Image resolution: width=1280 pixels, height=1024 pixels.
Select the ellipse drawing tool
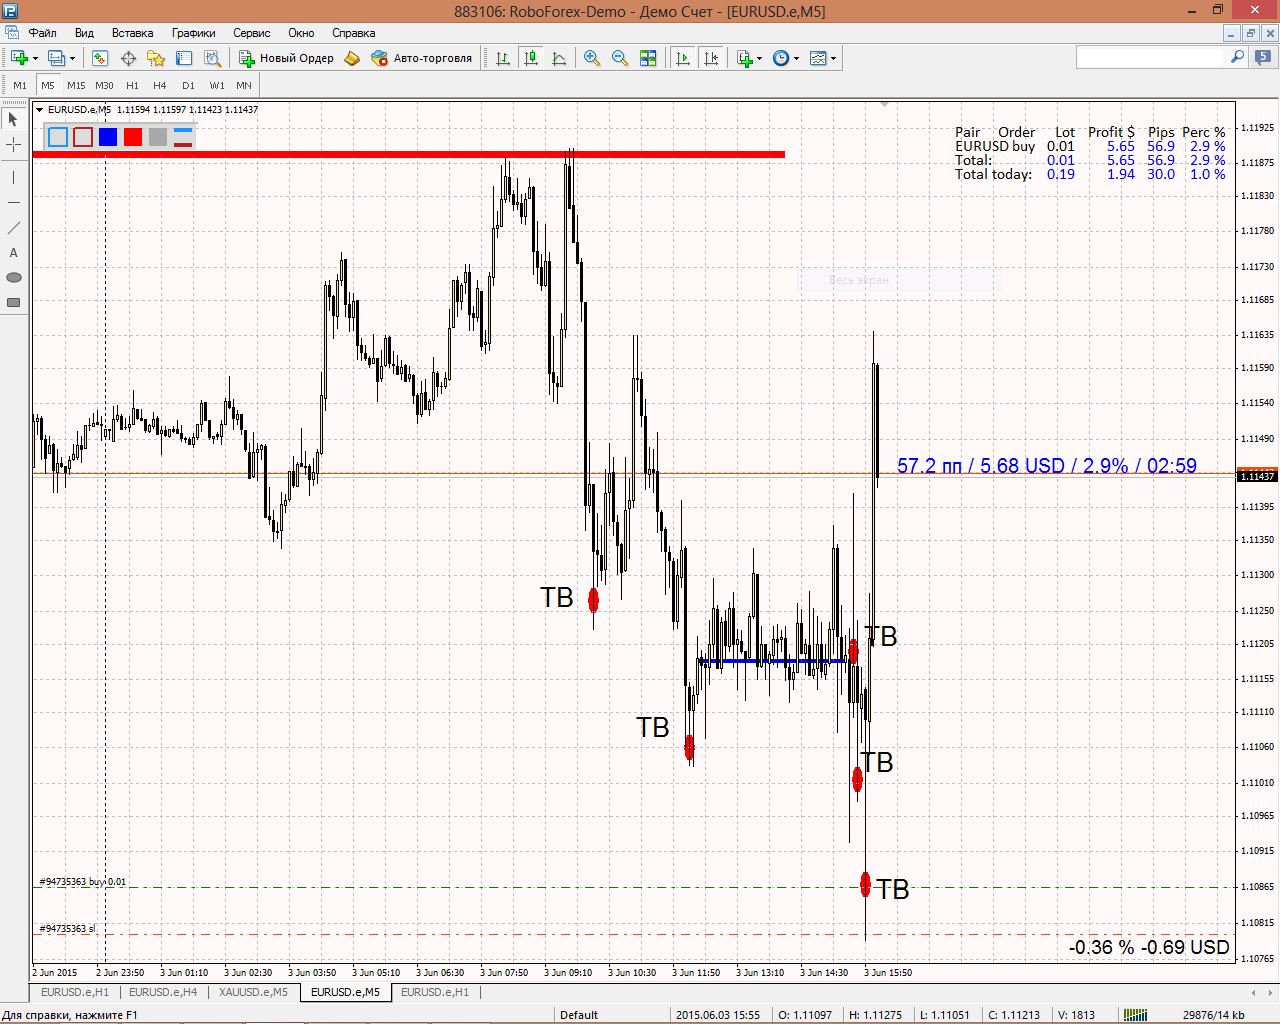13,278
